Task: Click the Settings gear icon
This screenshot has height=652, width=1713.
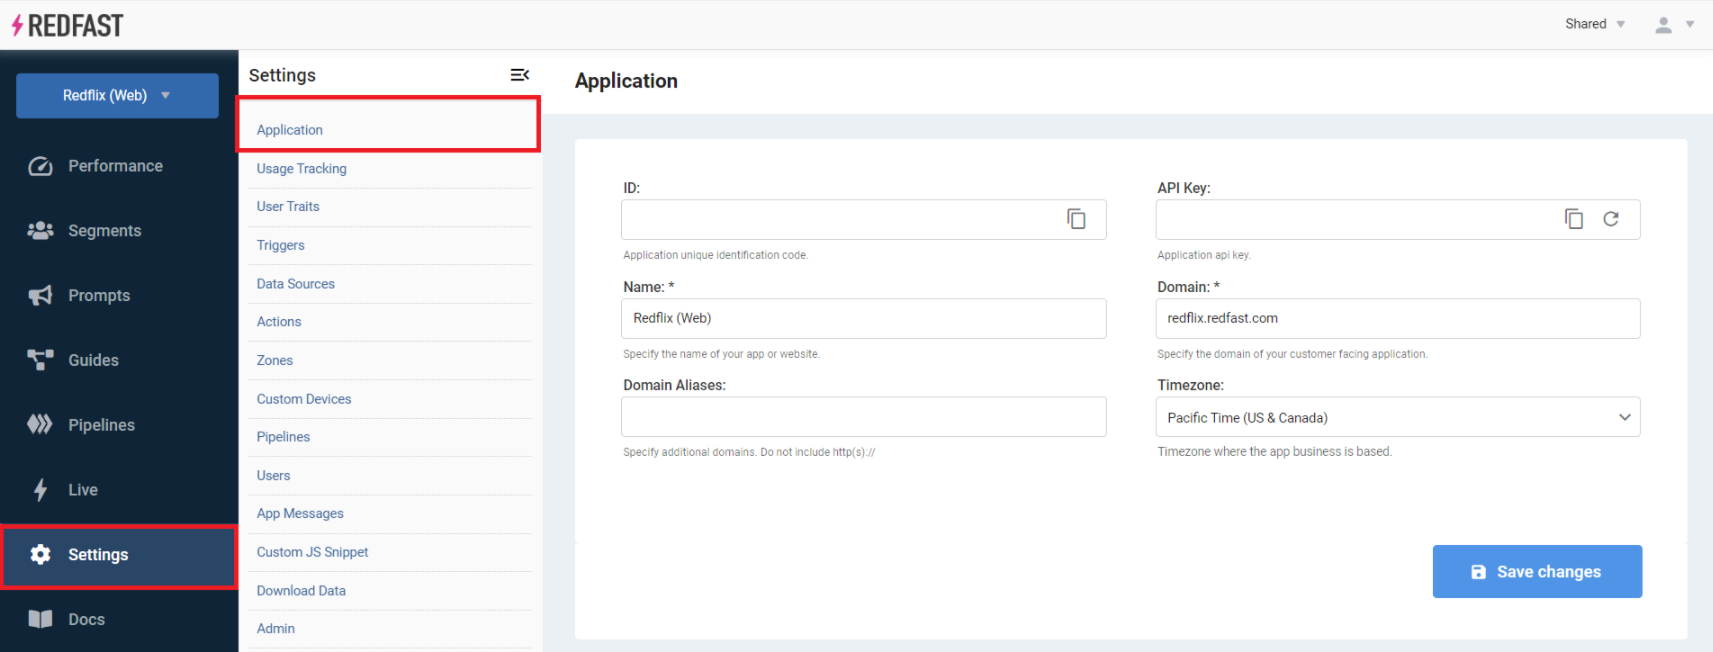Action: [x=40, y=554]
